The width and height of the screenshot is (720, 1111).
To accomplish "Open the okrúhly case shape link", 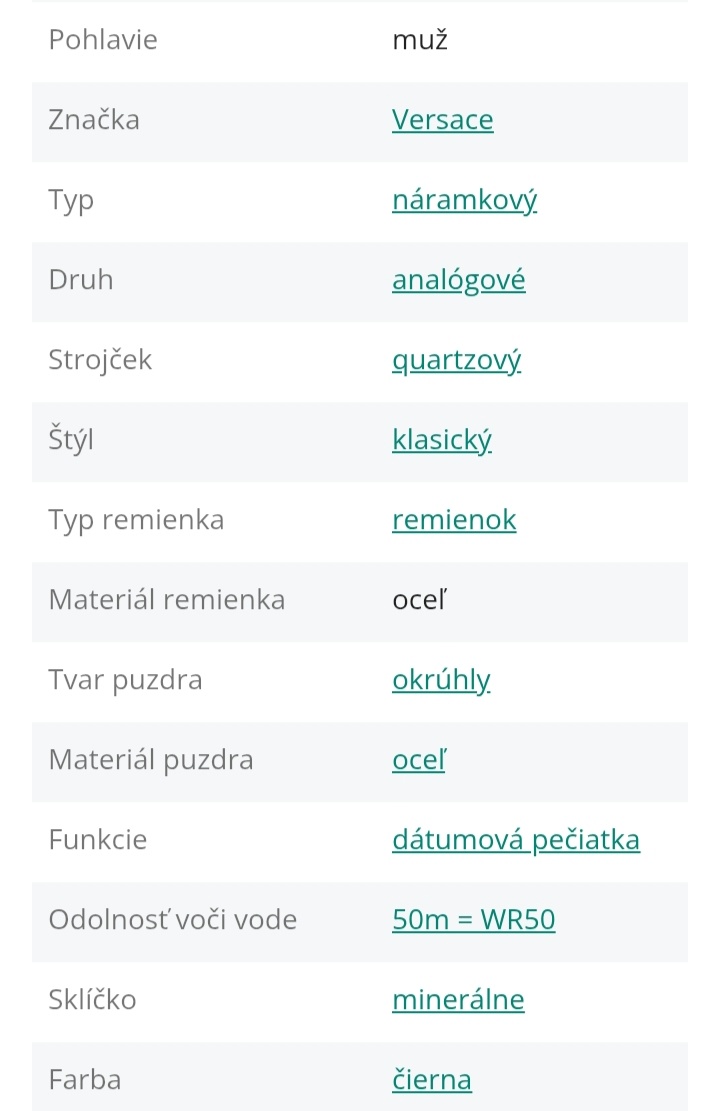I will tap(441, 680).
